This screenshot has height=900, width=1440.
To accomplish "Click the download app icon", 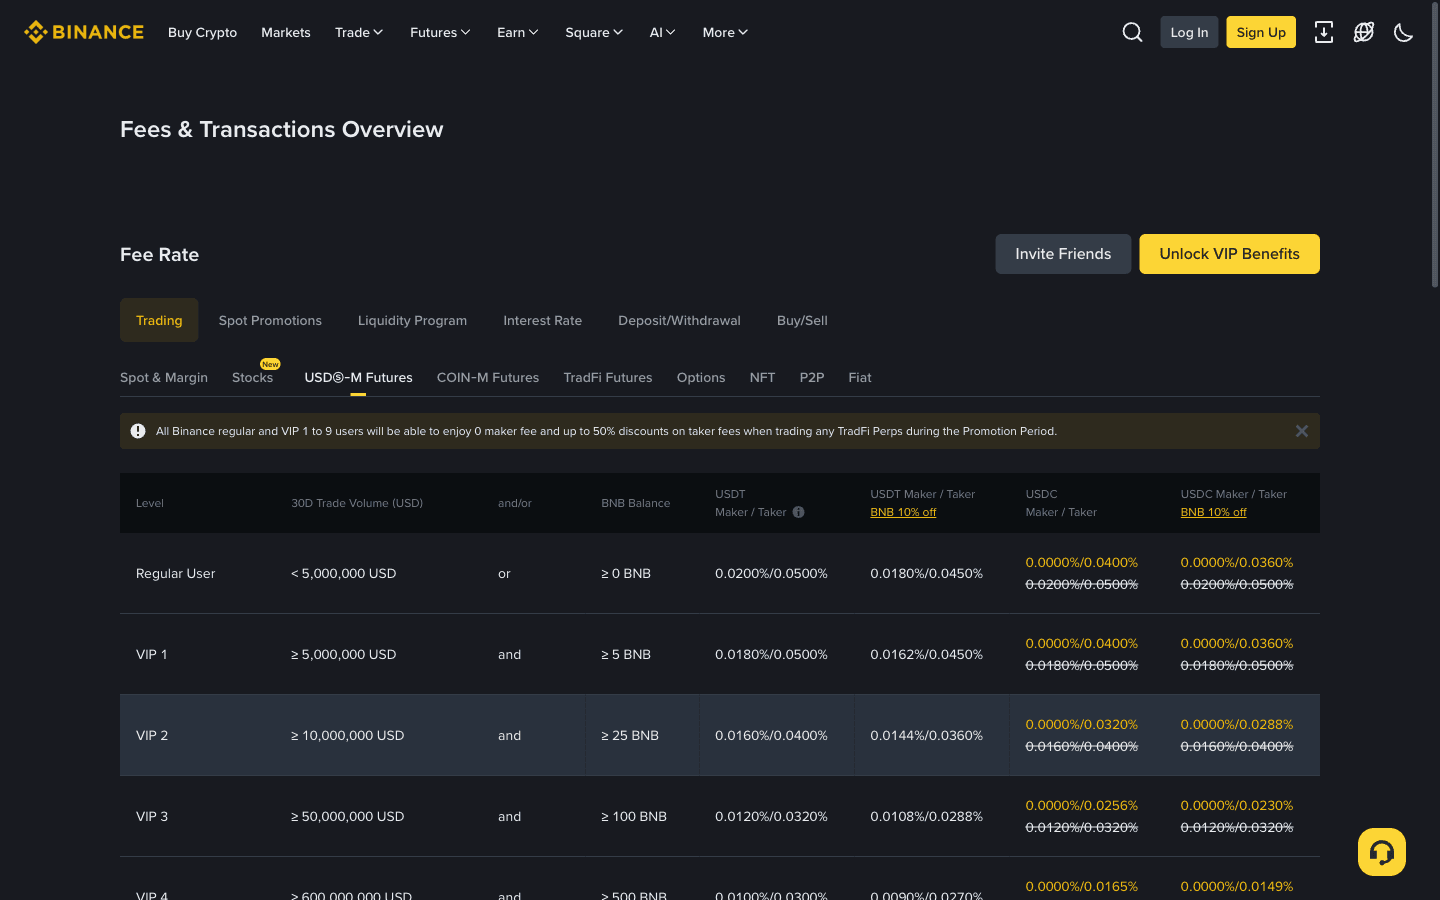I will [1323, 32].
